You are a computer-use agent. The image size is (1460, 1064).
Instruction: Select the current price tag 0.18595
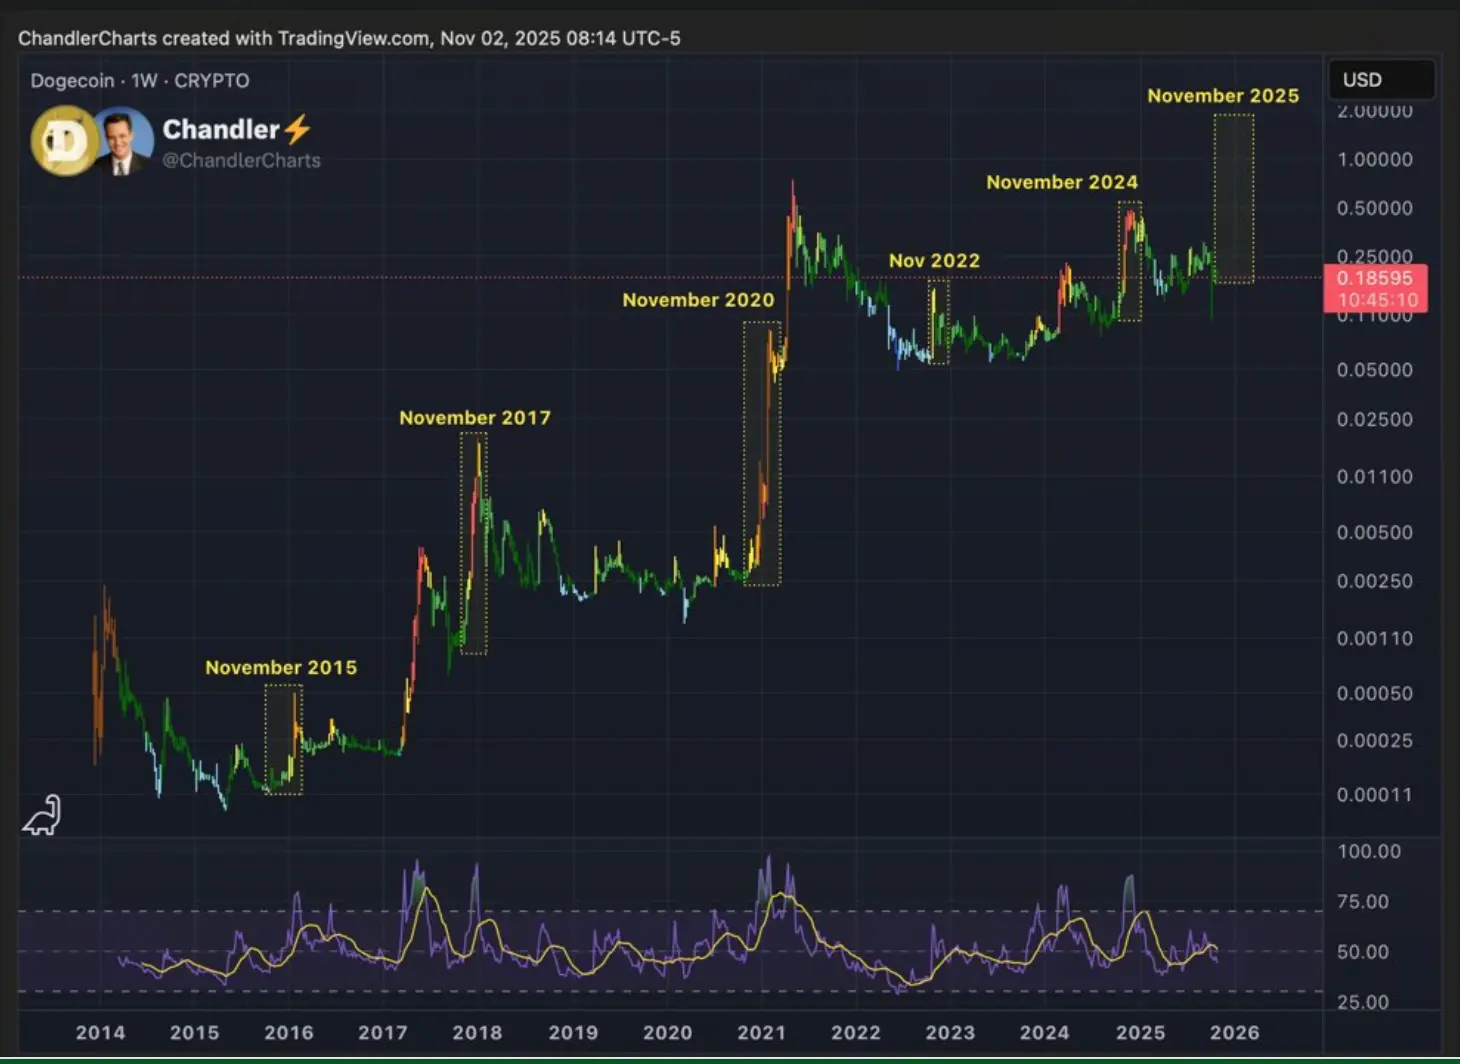1375,278
